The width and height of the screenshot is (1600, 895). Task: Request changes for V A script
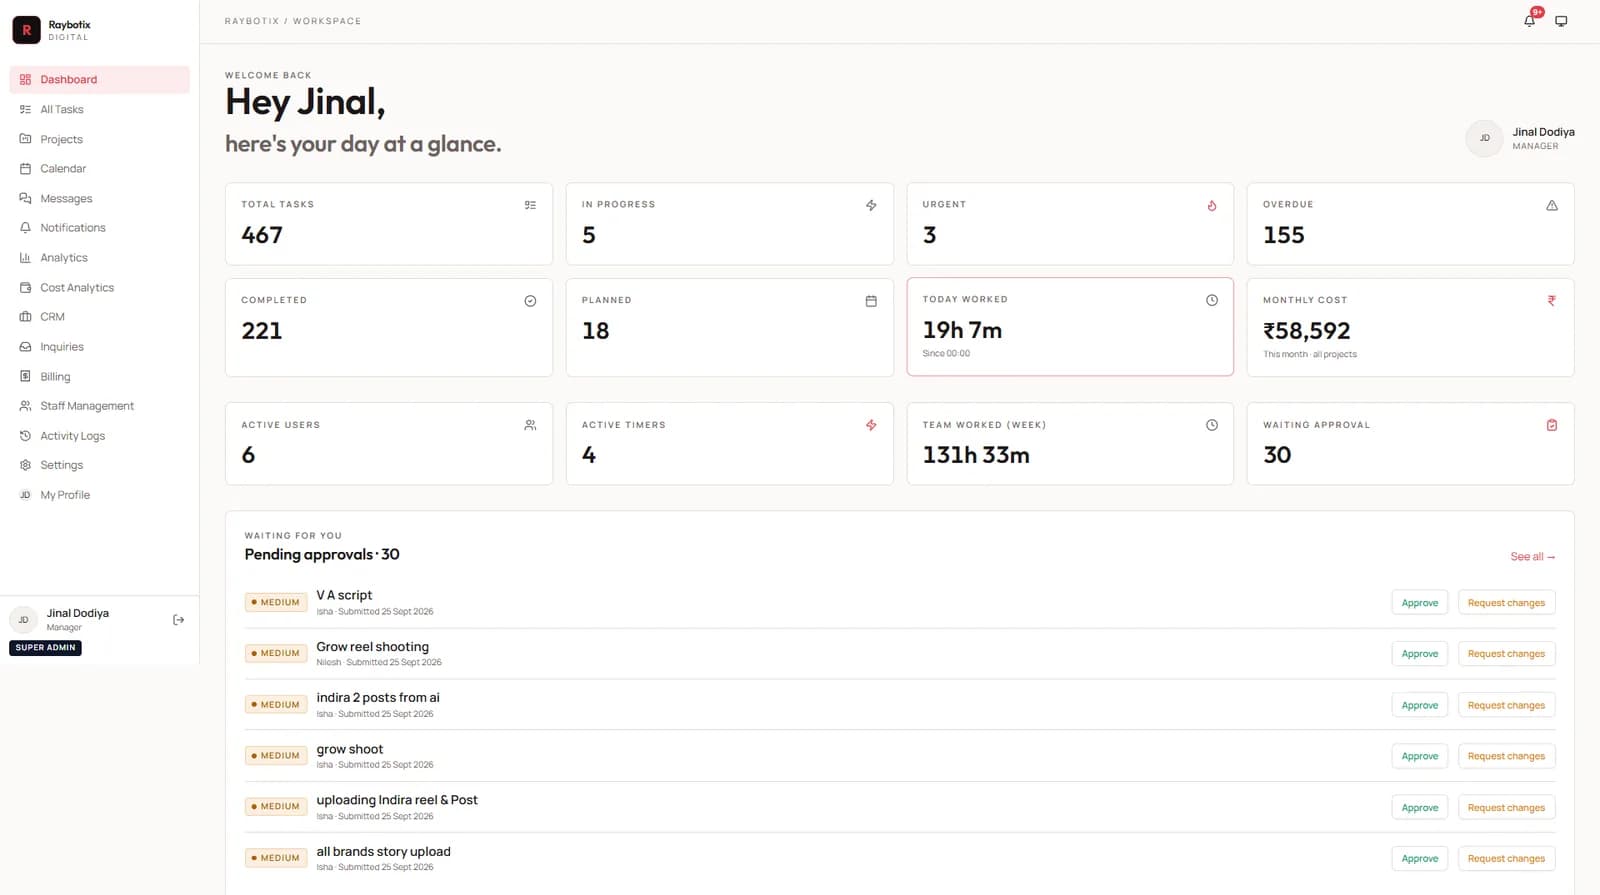[x=1506, y=603]
